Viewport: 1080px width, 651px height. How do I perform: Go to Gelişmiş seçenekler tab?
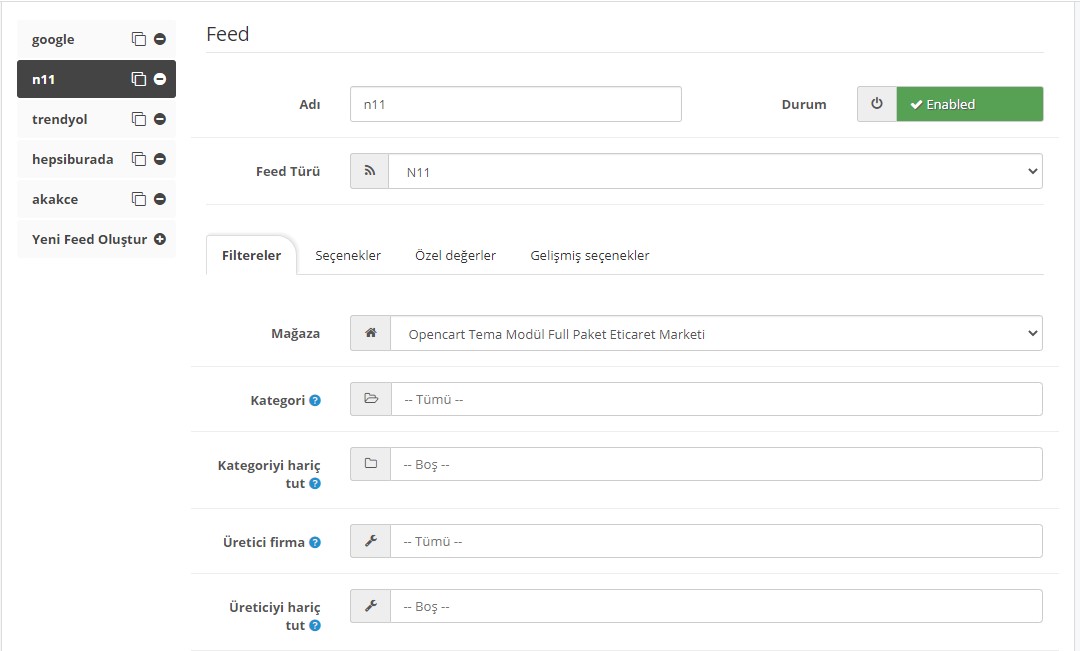[589, 255]
